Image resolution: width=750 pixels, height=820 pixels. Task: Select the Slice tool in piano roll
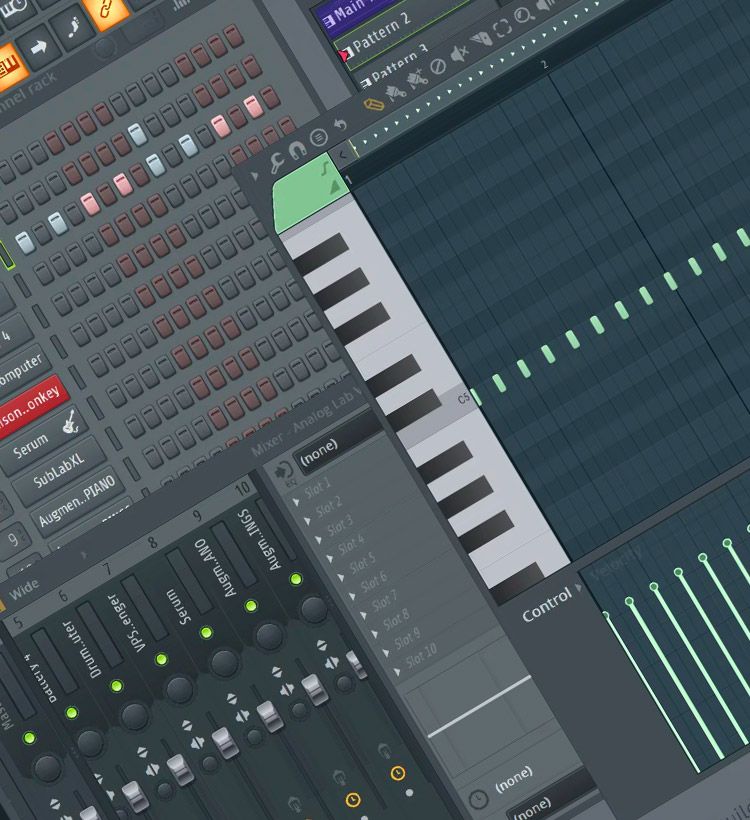coord(481,40)
